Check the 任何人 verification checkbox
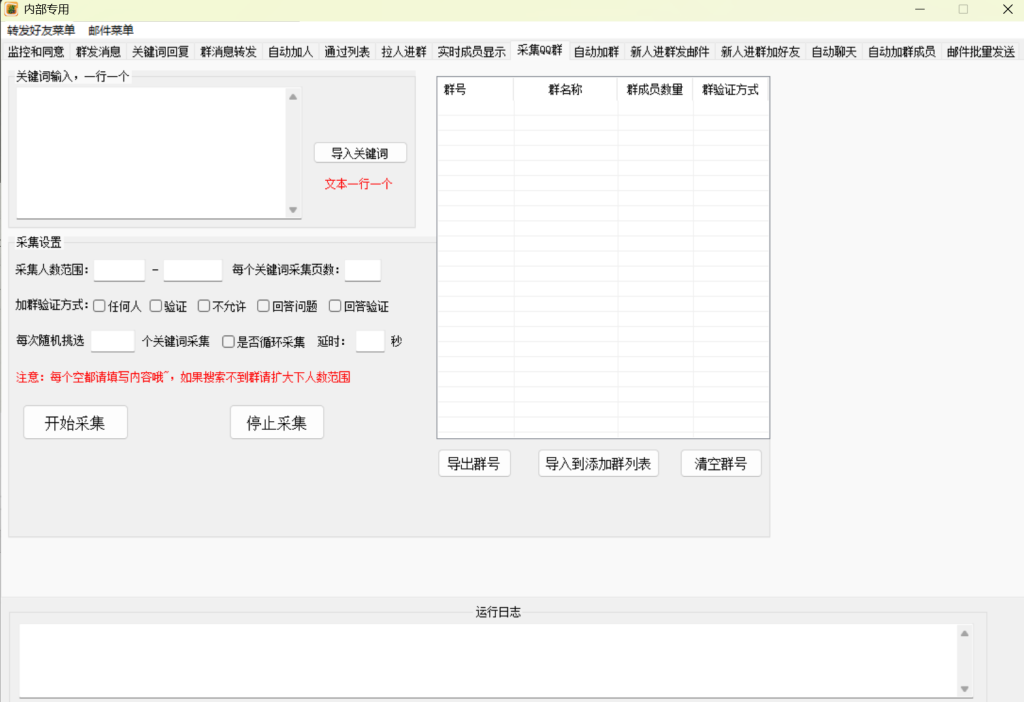The height and width of the screenshot is (702, 1024). pos(99,306)
